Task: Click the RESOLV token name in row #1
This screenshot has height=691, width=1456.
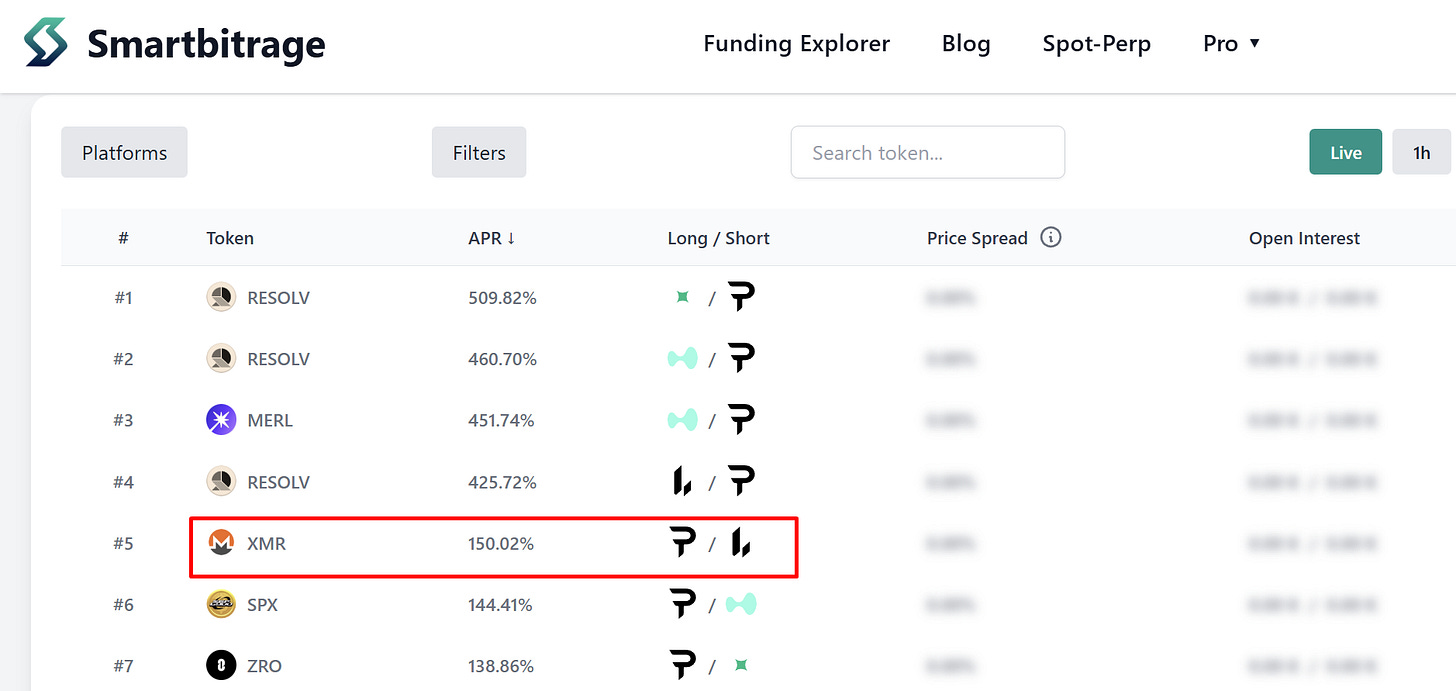Action: (x=279, y=298)
